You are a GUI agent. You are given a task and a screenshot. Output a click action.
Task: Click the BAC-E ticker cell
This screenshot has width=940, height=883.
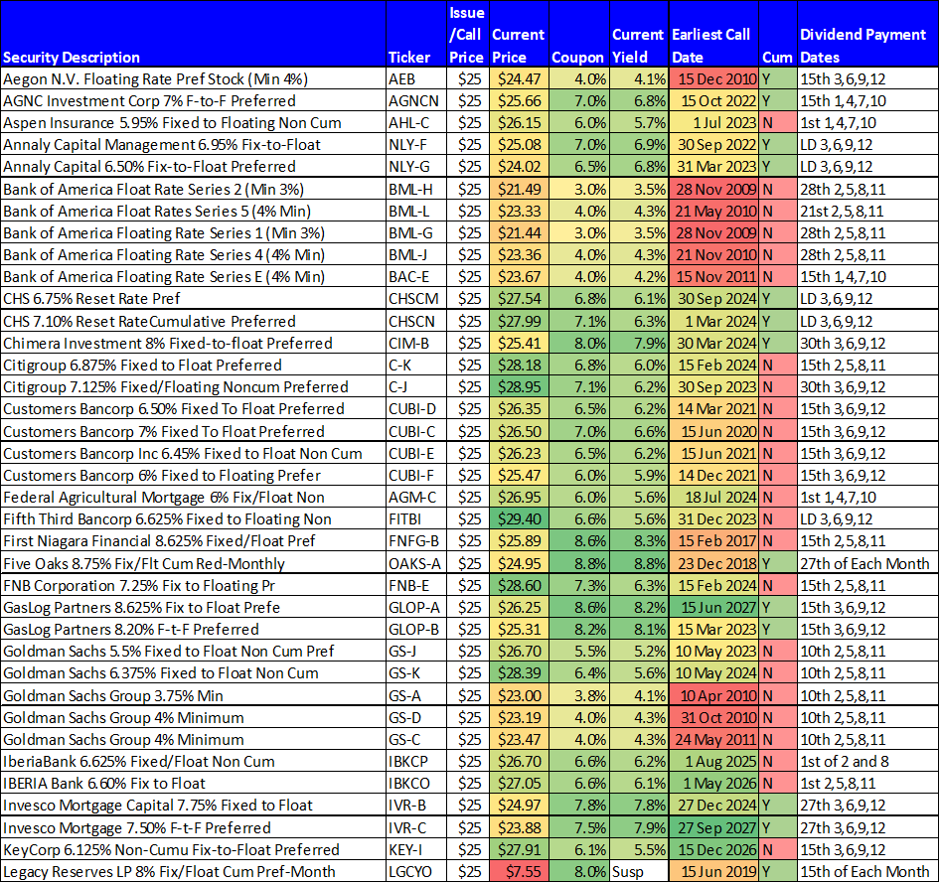416,276
